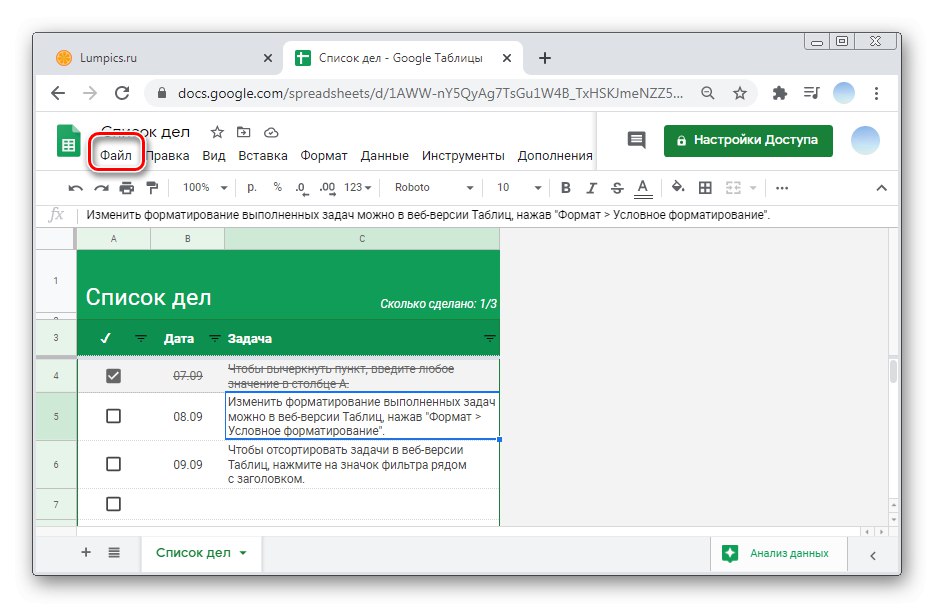The height and width of the screenshot is (608, 934).
Task: Reload the page
Action: coord(122,93)
